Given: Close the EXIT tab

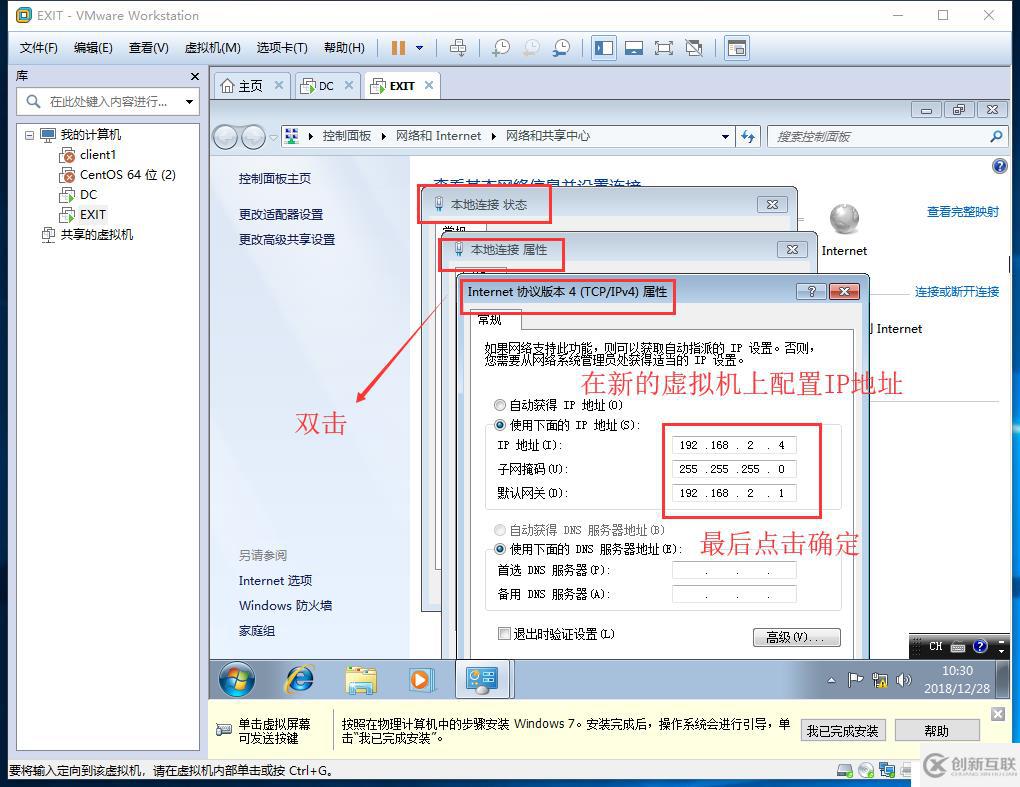Looking at the screenshot, I should pyautogui.click(x=429, y=85).
